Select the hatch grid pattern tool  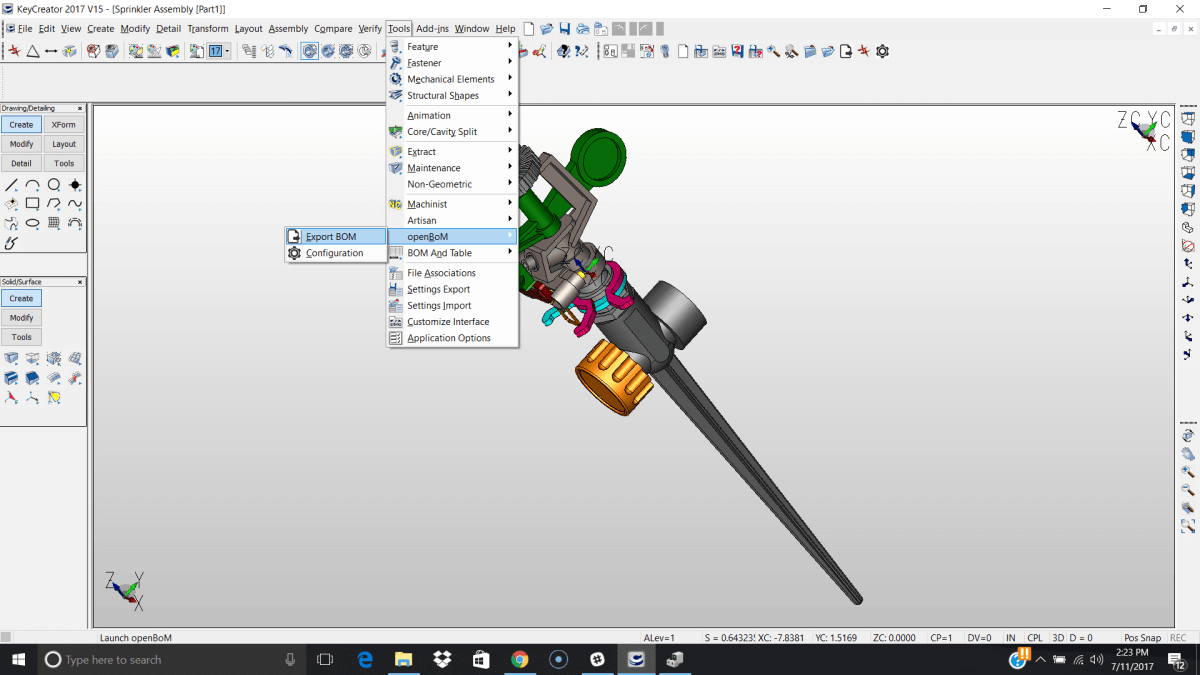coord(53,223)
